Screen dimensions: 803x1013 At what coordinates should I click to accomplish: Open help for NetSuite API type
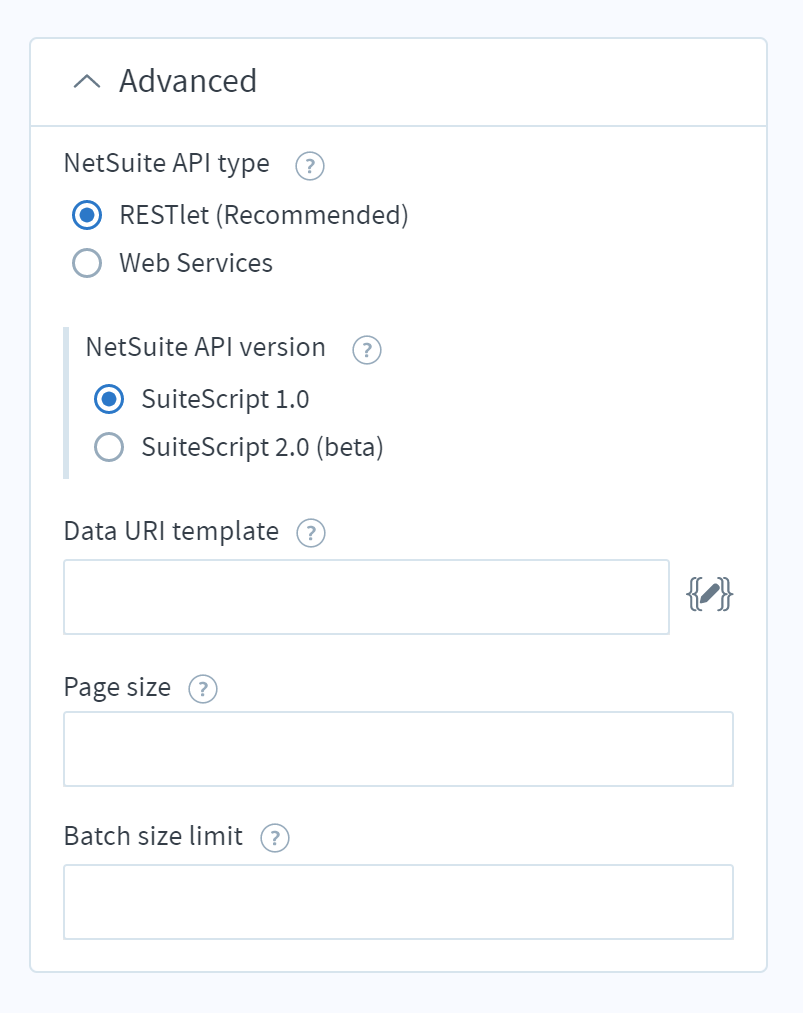309,166
